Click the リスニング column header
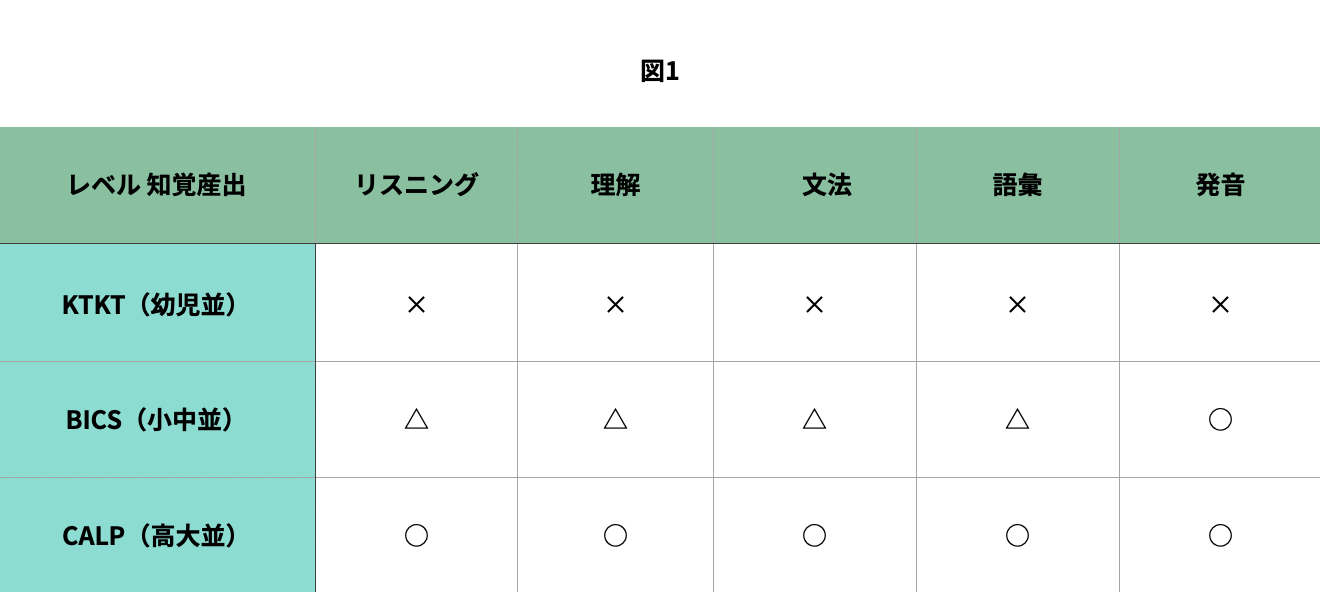 click(x=416, y=185)
